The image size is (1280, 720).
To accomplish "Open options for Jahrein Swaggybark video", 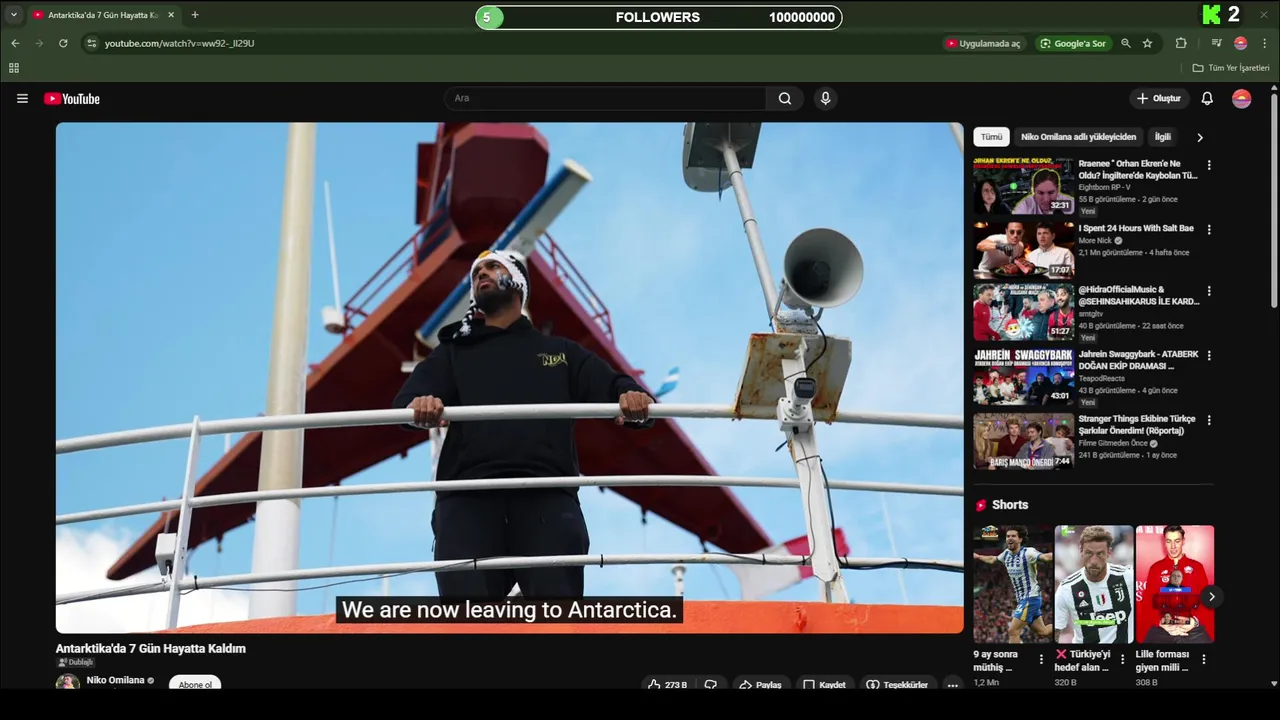I will click(1209, 355).
